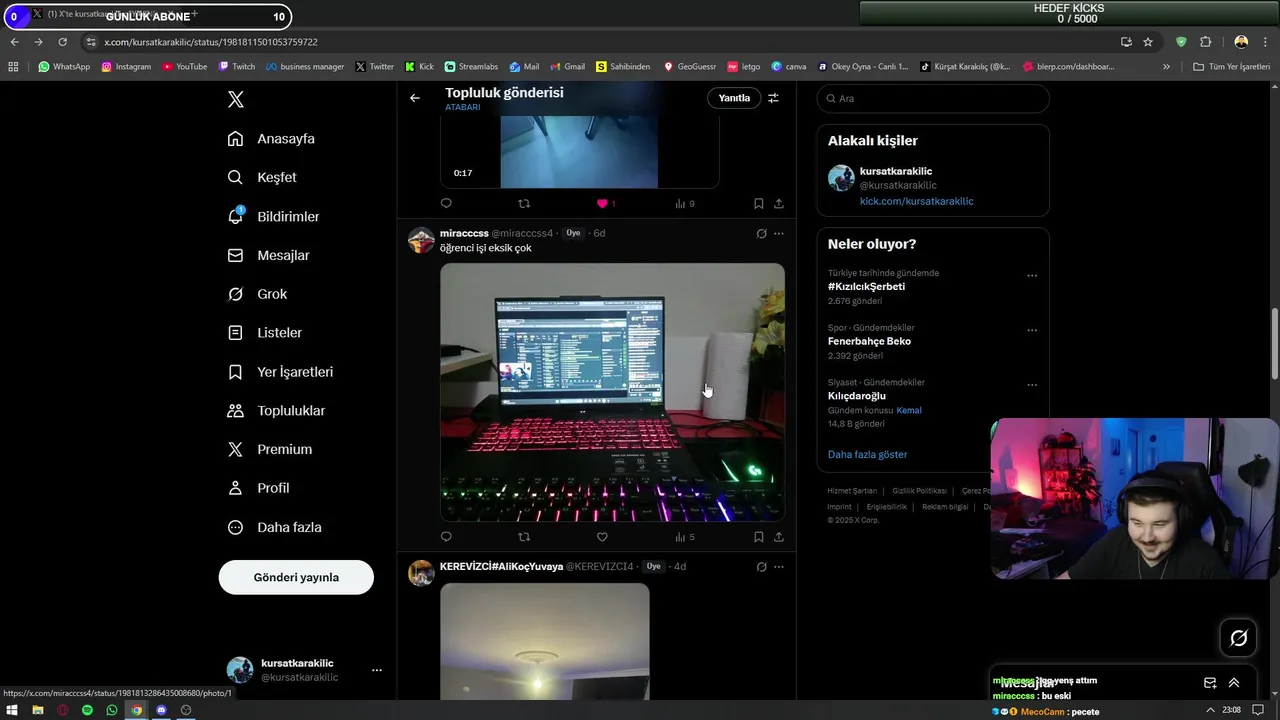The image size is (1280, 720).
Task: Open account menu dots beside kursatkarakilic
Action: (376, 670)
